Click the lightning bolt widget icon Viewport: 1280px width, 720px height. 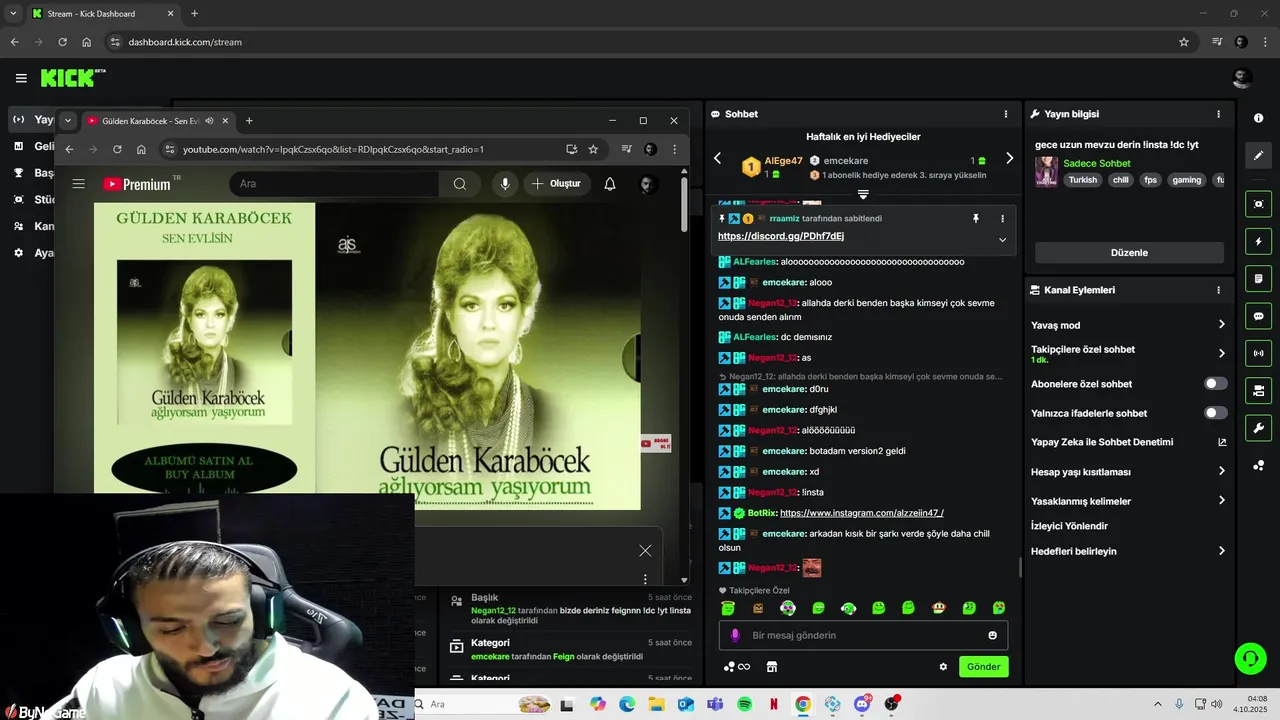1258,242
